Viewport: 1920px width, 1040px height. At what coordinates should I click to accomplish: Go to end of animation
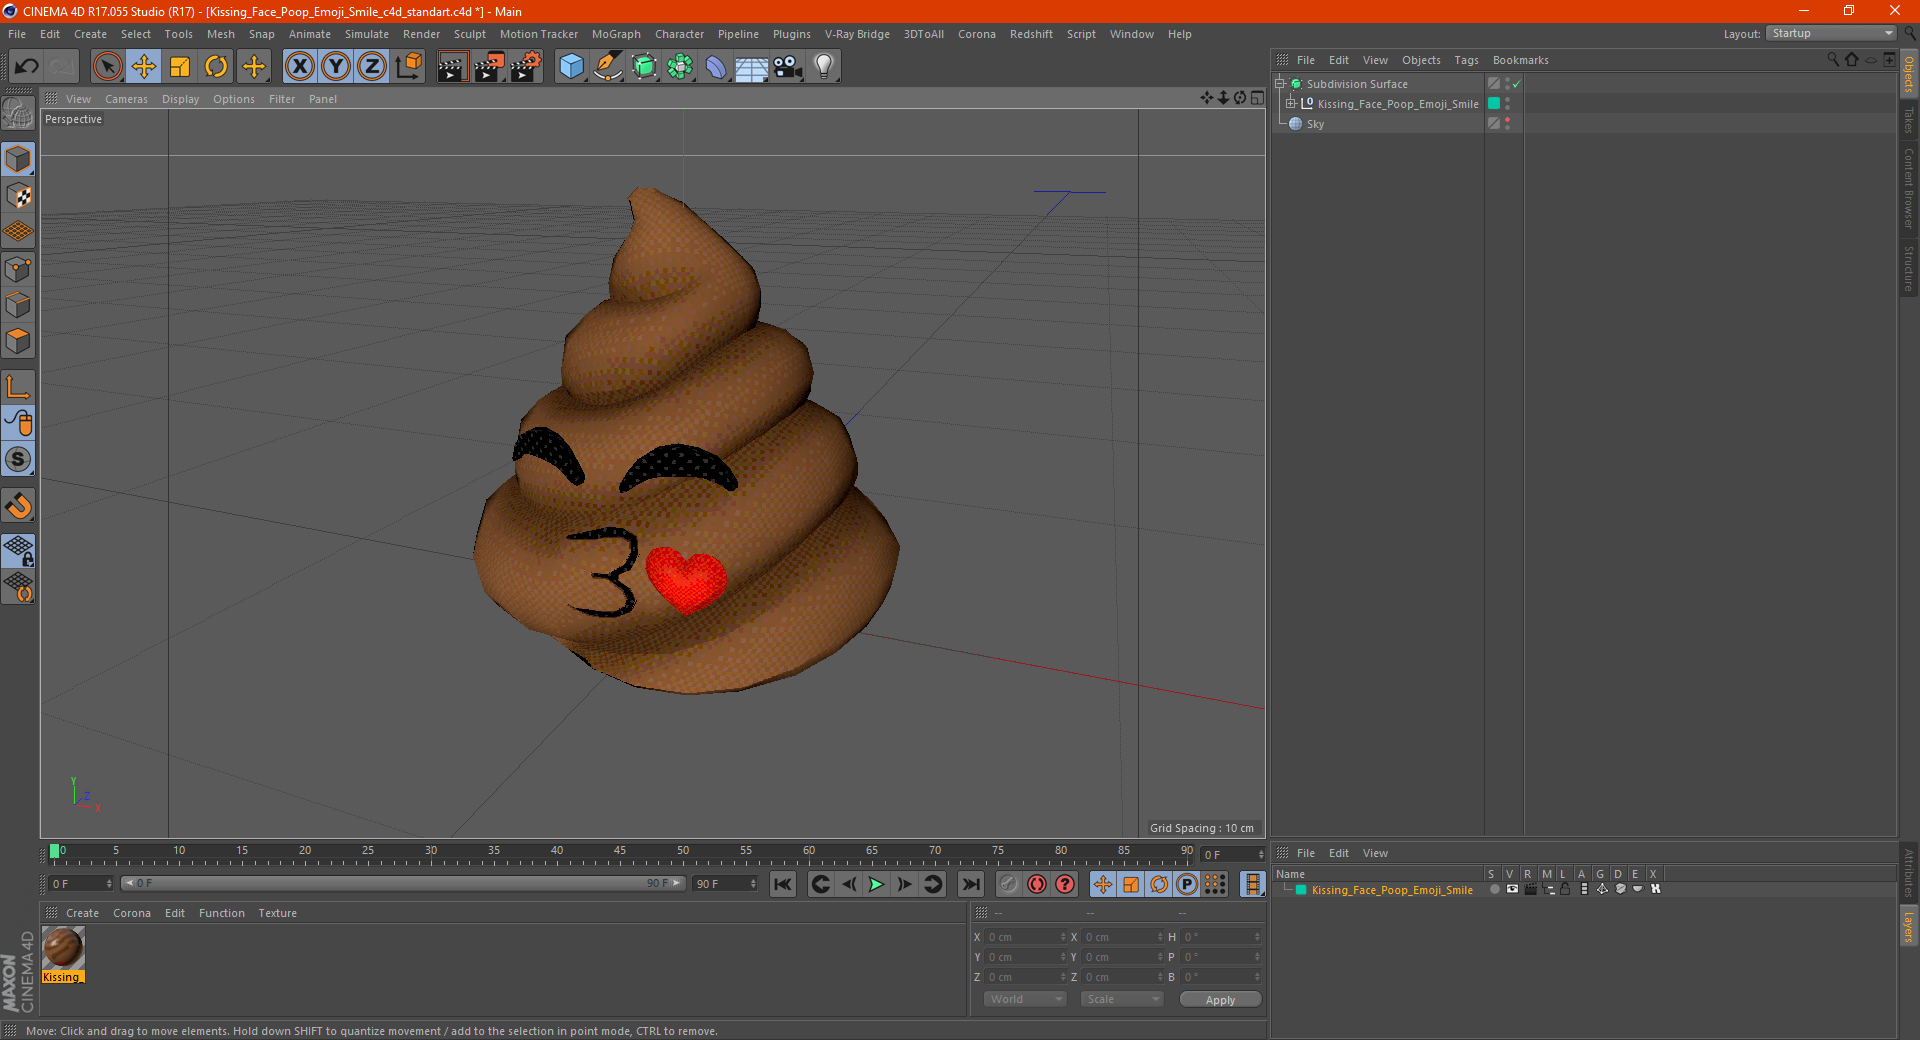(x=970, y=884)
